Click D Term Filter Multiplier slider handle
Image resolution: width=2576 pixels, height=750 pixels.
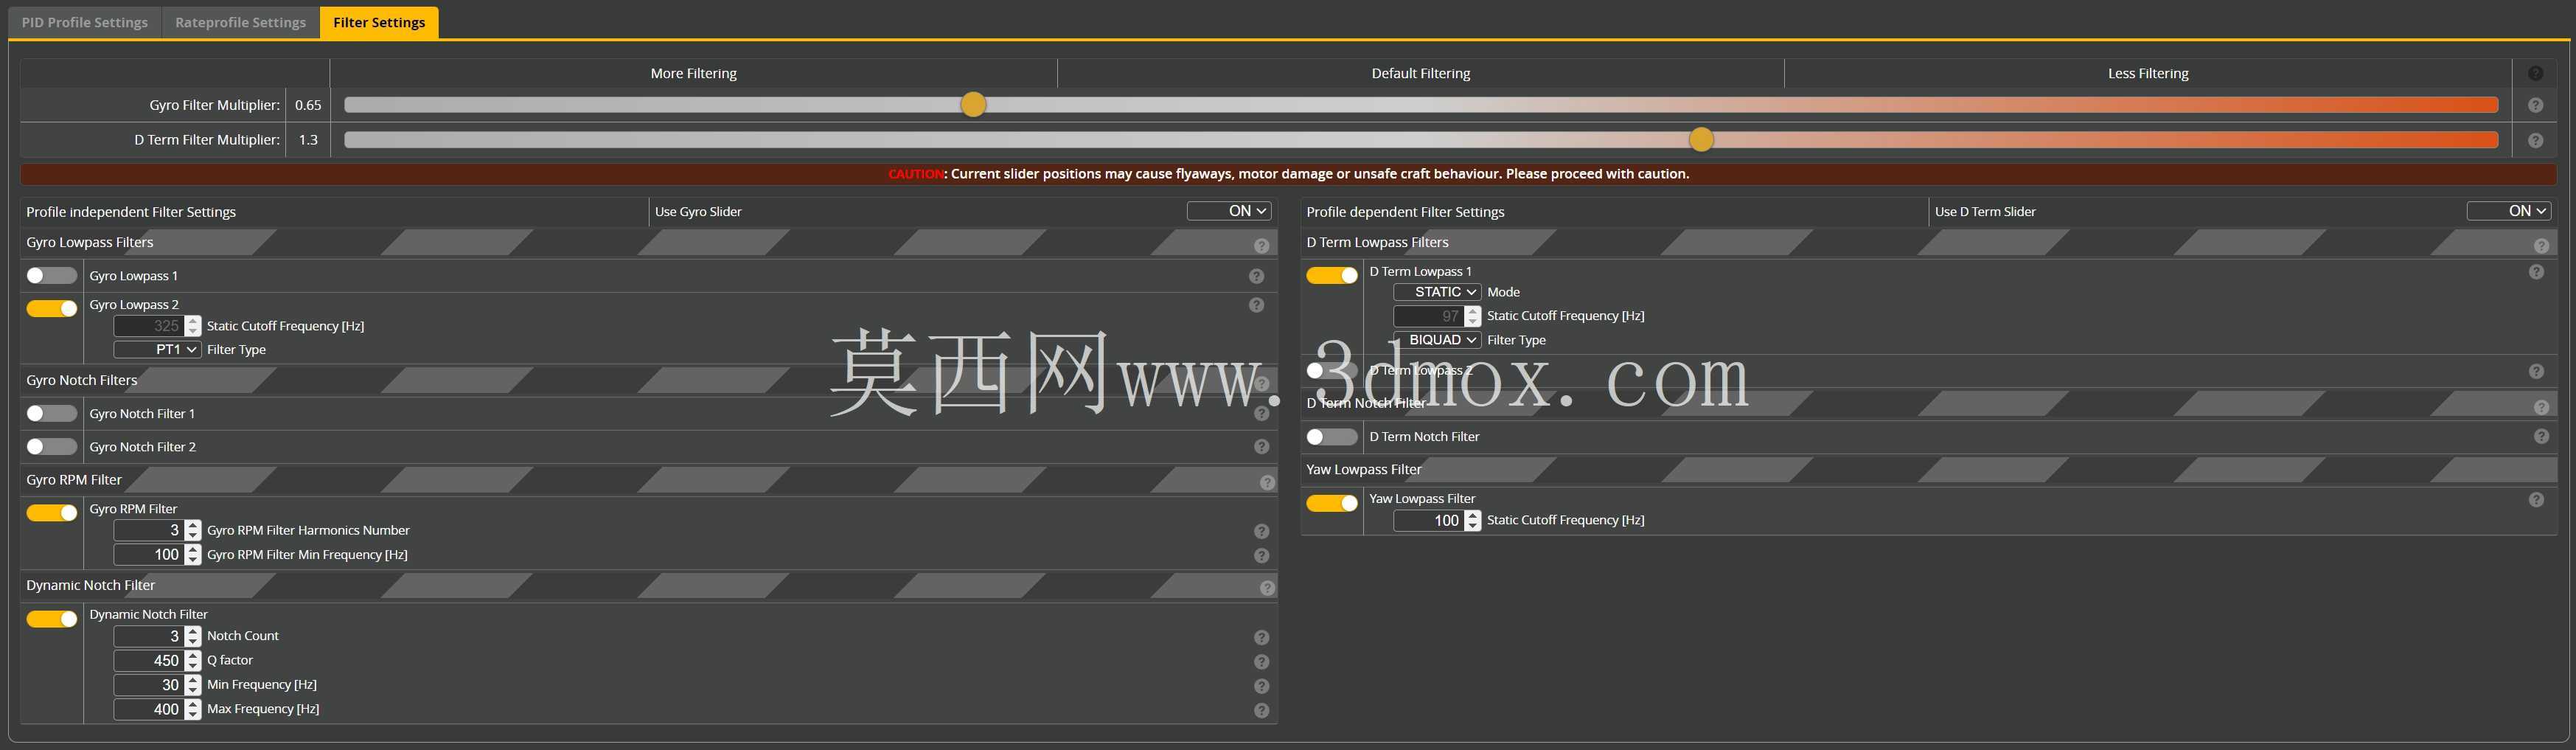(x=1701, y=139)
